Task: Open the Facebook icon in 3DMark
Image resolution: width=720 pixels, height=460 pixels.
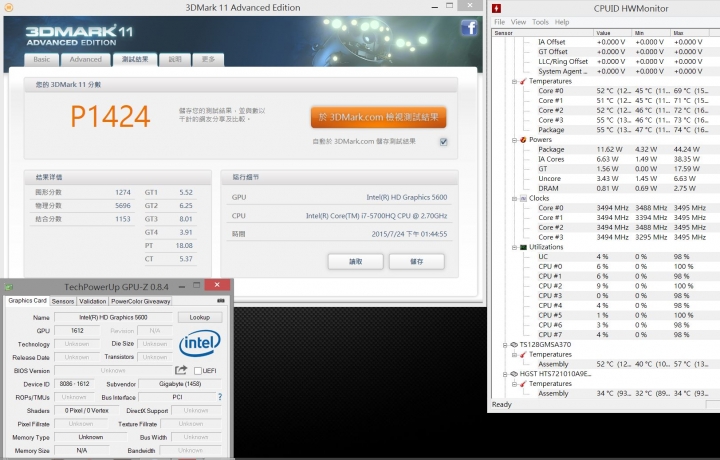Action: click(x=469, y=28)
